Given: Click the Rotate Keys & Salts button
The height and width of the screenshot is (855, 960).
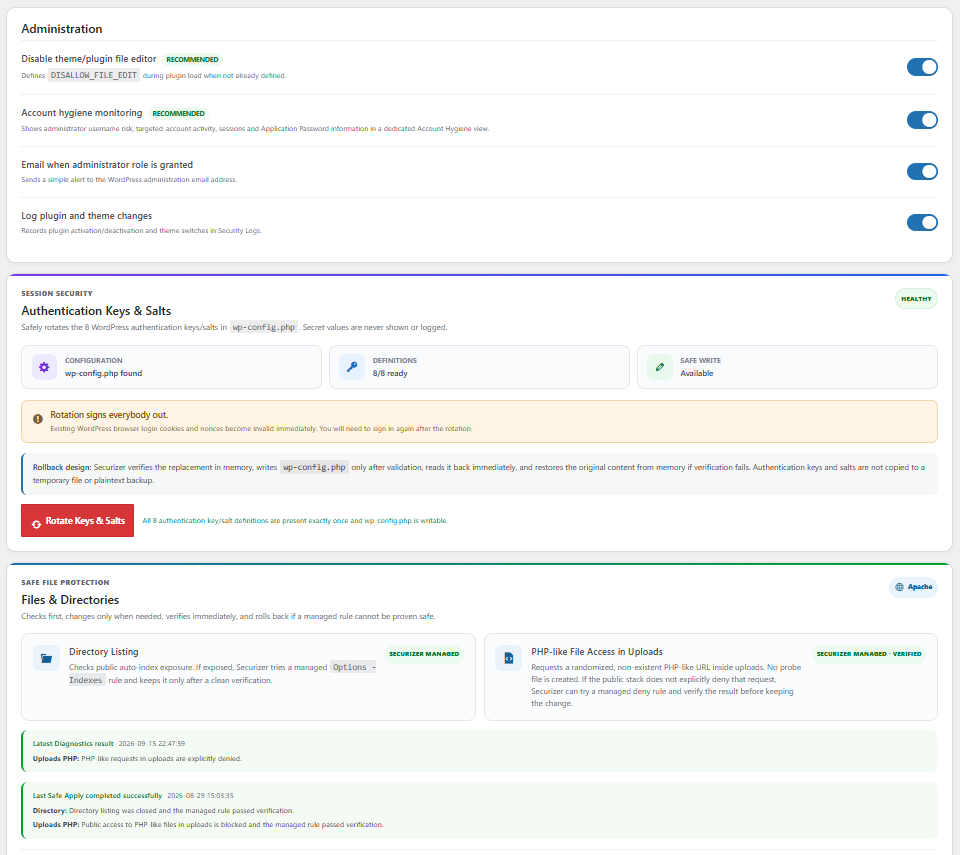Looking at the screenshot, I should (x=78, y=521).
